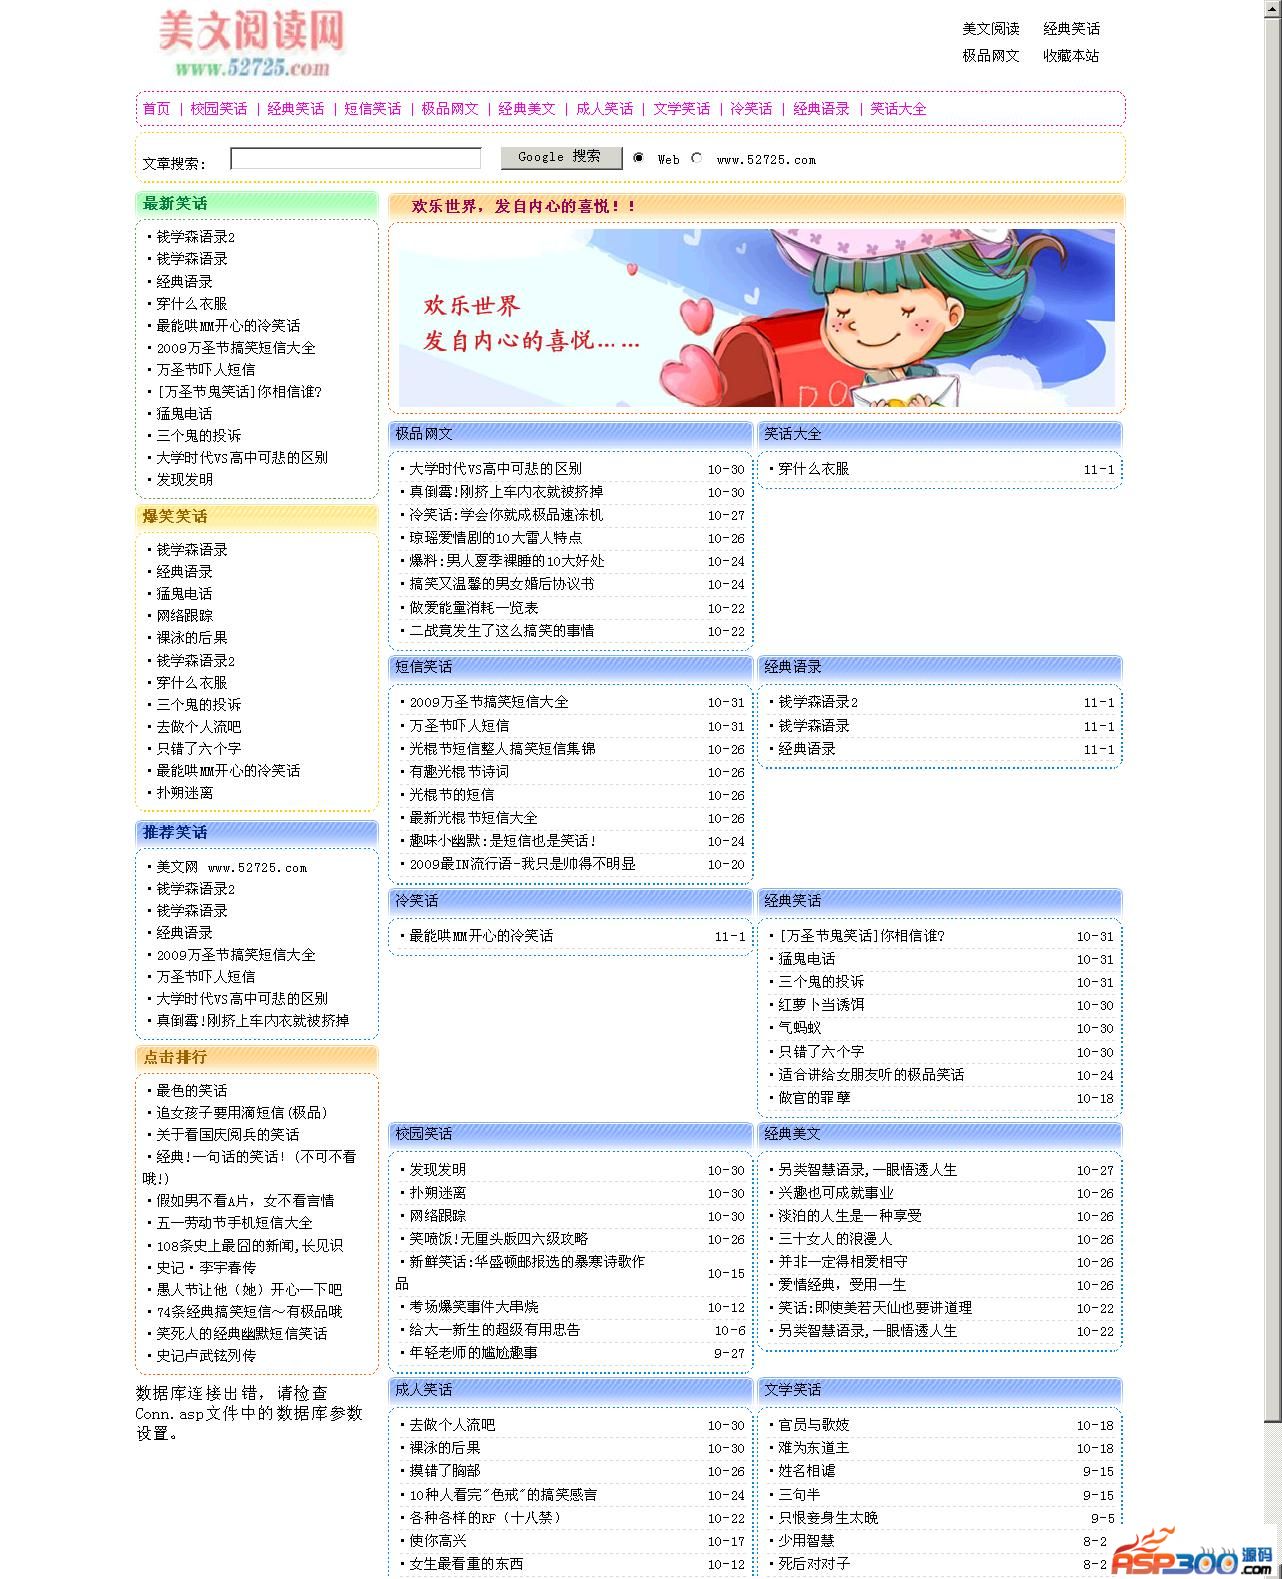Open 美文网 www.52725.com link in 推荐笑话
This screenshot has width=1282, height=1579.
click(231, 867)
